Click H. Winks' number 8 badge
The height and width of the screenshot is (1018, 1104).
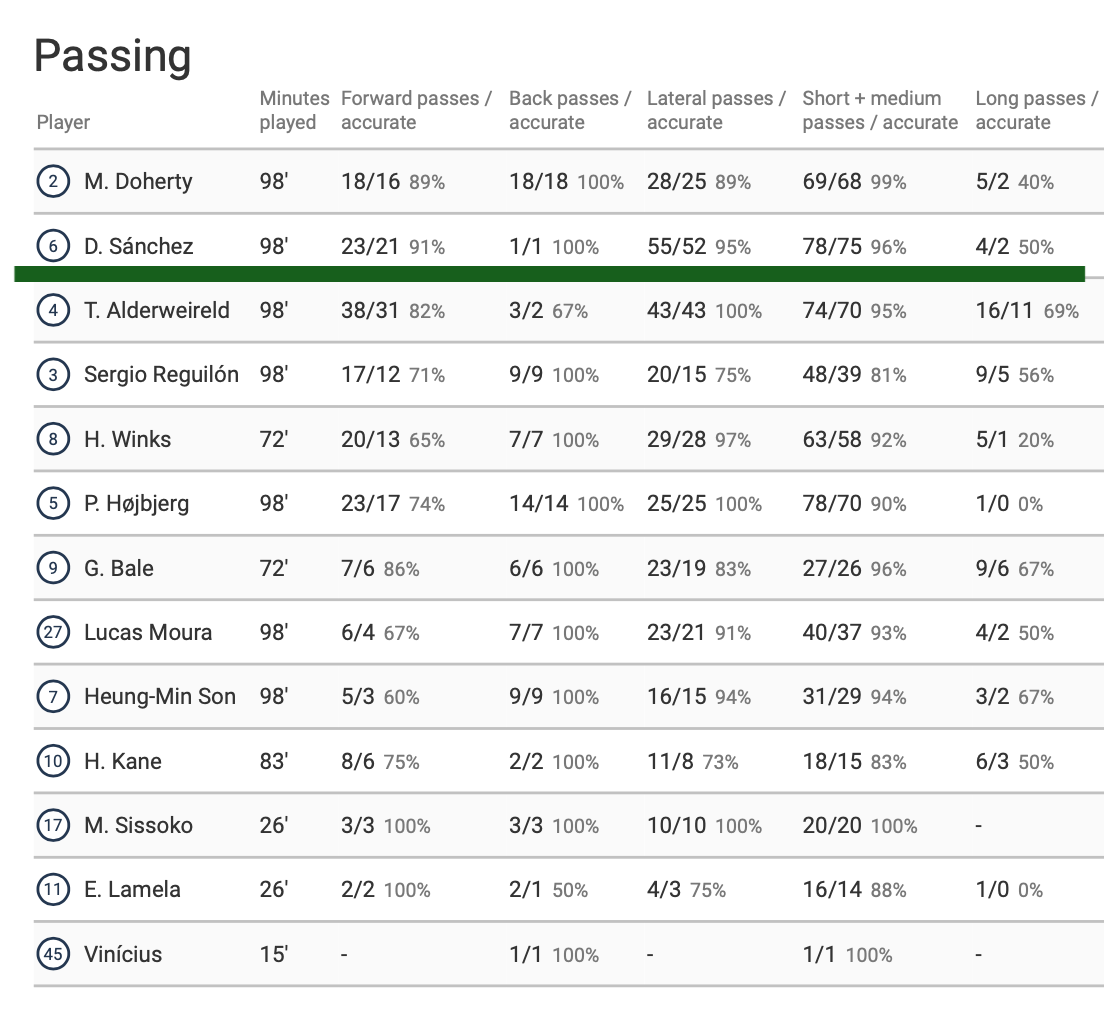(x=53, y=439)
